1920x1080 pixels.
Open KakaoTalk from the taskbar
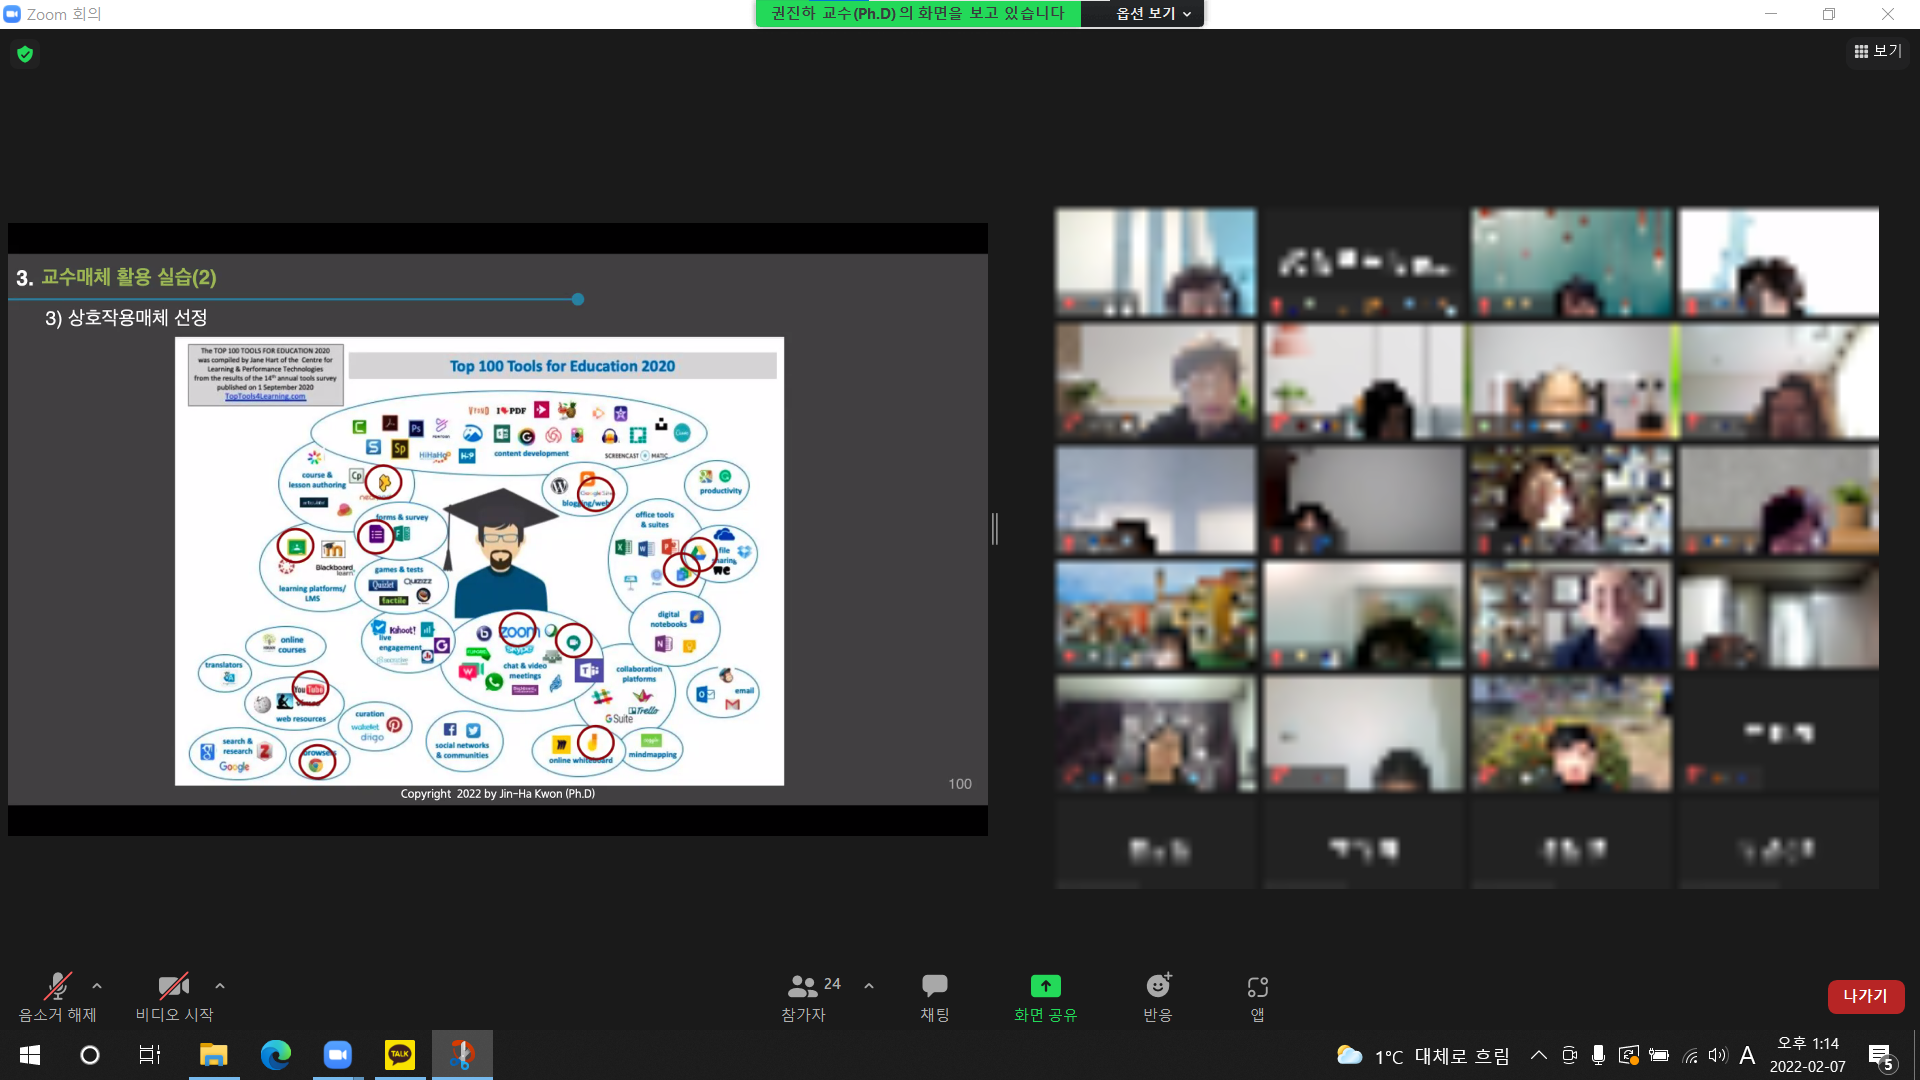400,1055
